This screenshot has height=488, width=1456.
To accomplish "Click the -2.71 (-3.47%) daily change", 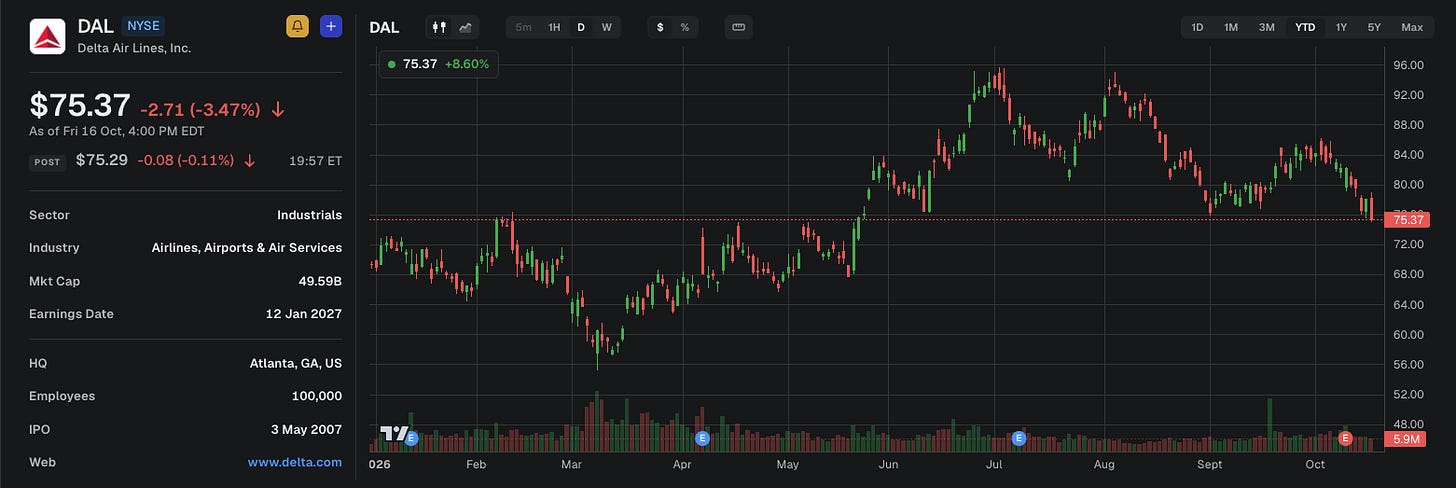I will pos(200,109).
